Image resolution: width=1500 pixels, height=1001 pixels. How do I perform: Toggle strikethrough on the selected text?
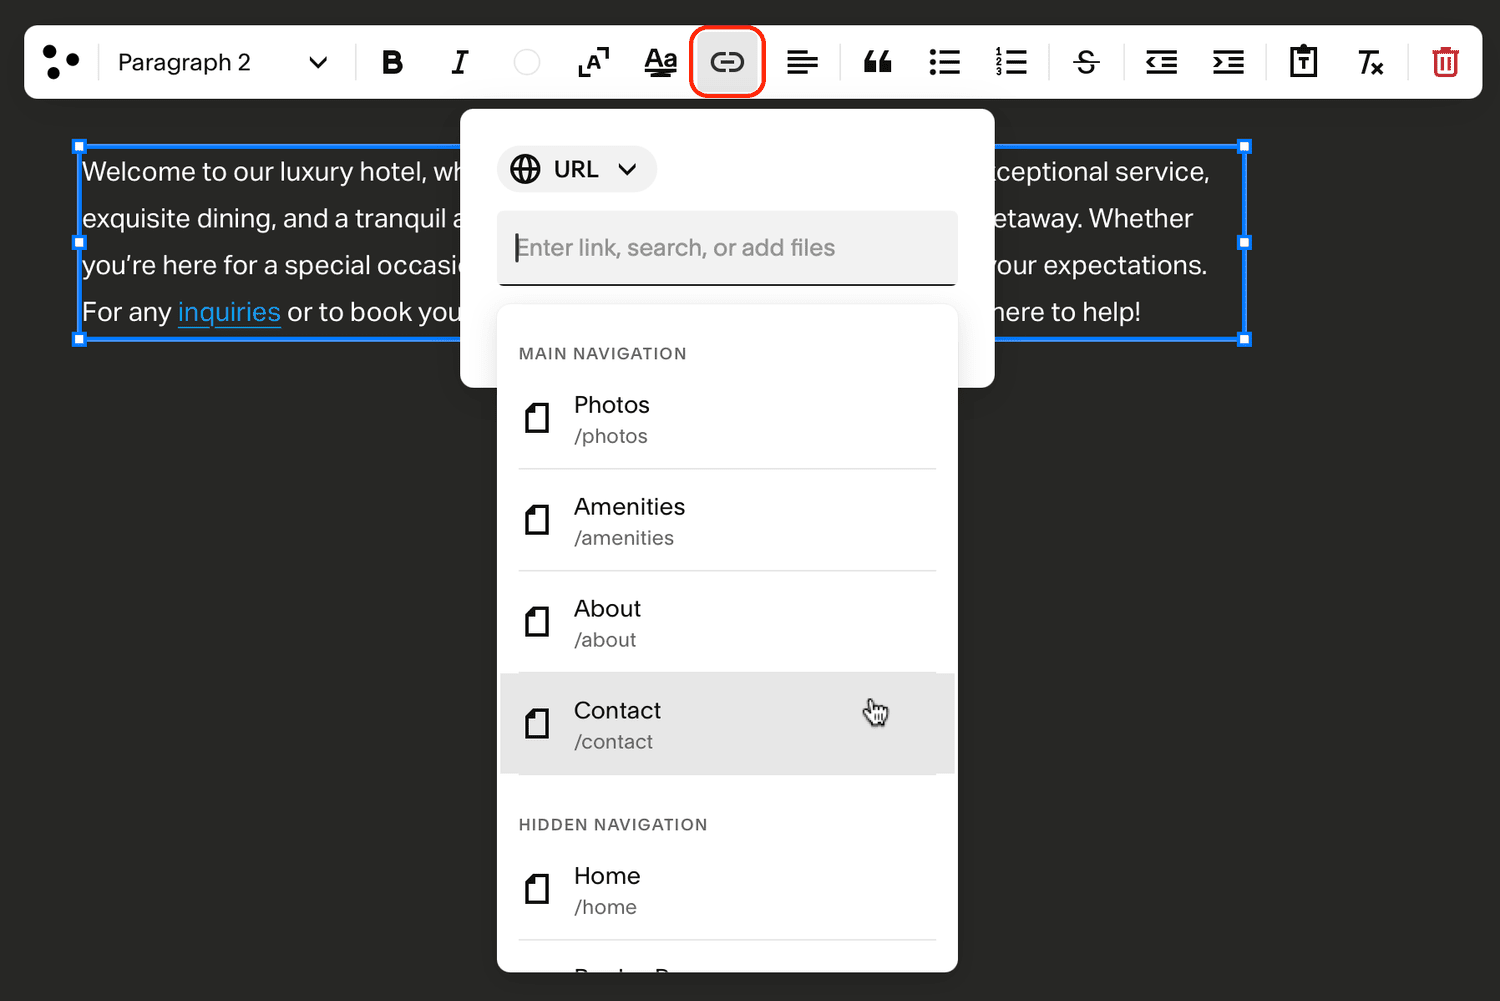point(1086,62)
